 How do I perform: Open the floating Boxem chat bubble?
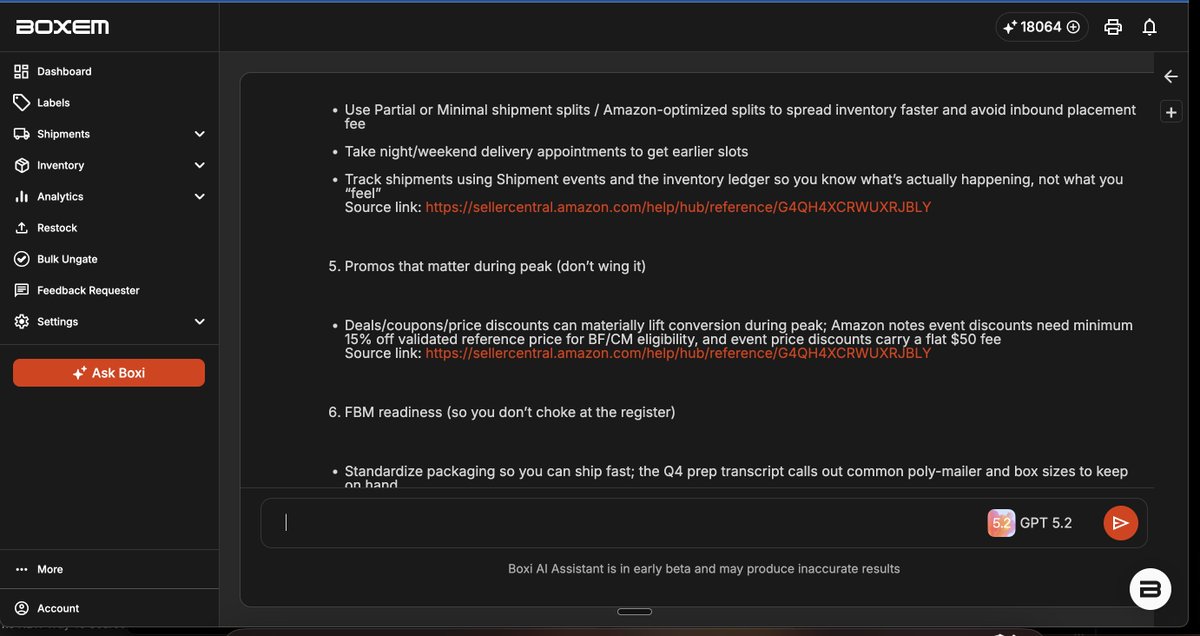coord(1150,589)
